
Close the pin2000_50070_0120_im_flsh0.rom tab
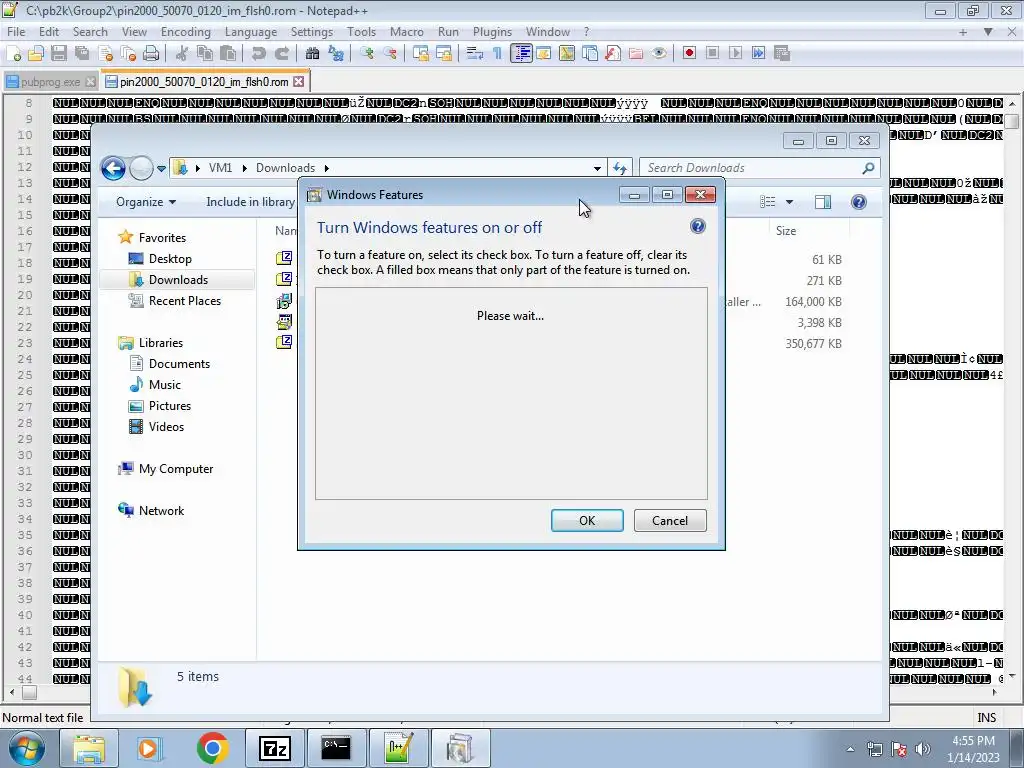(298, 82)
